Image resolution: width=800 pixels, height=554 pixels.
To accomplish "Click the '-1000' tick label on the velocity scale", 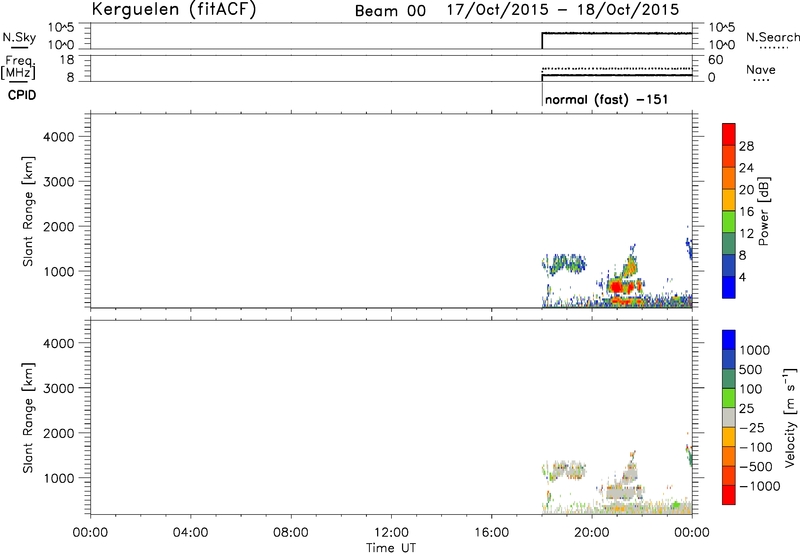I will click(x=759, y=486).
